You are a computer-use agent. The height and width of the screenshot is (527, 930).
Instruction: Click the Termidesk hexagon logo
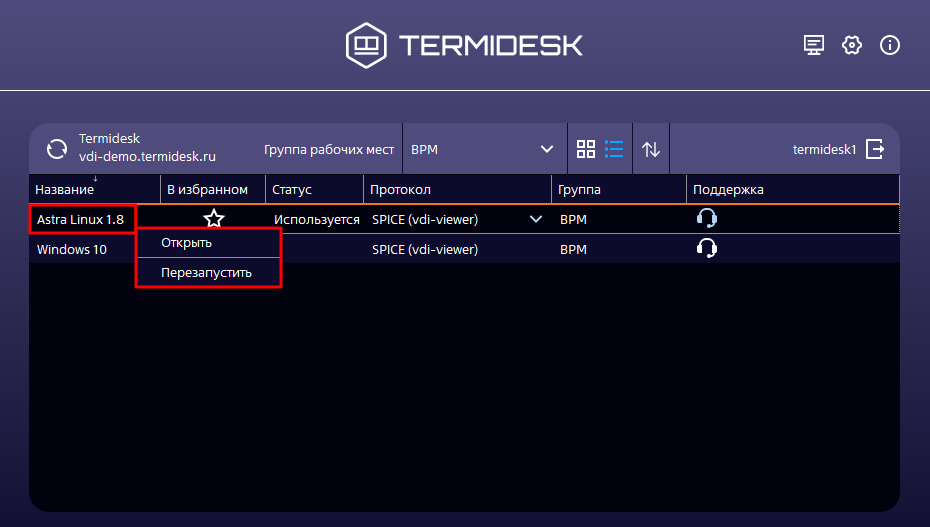[366, 46]
